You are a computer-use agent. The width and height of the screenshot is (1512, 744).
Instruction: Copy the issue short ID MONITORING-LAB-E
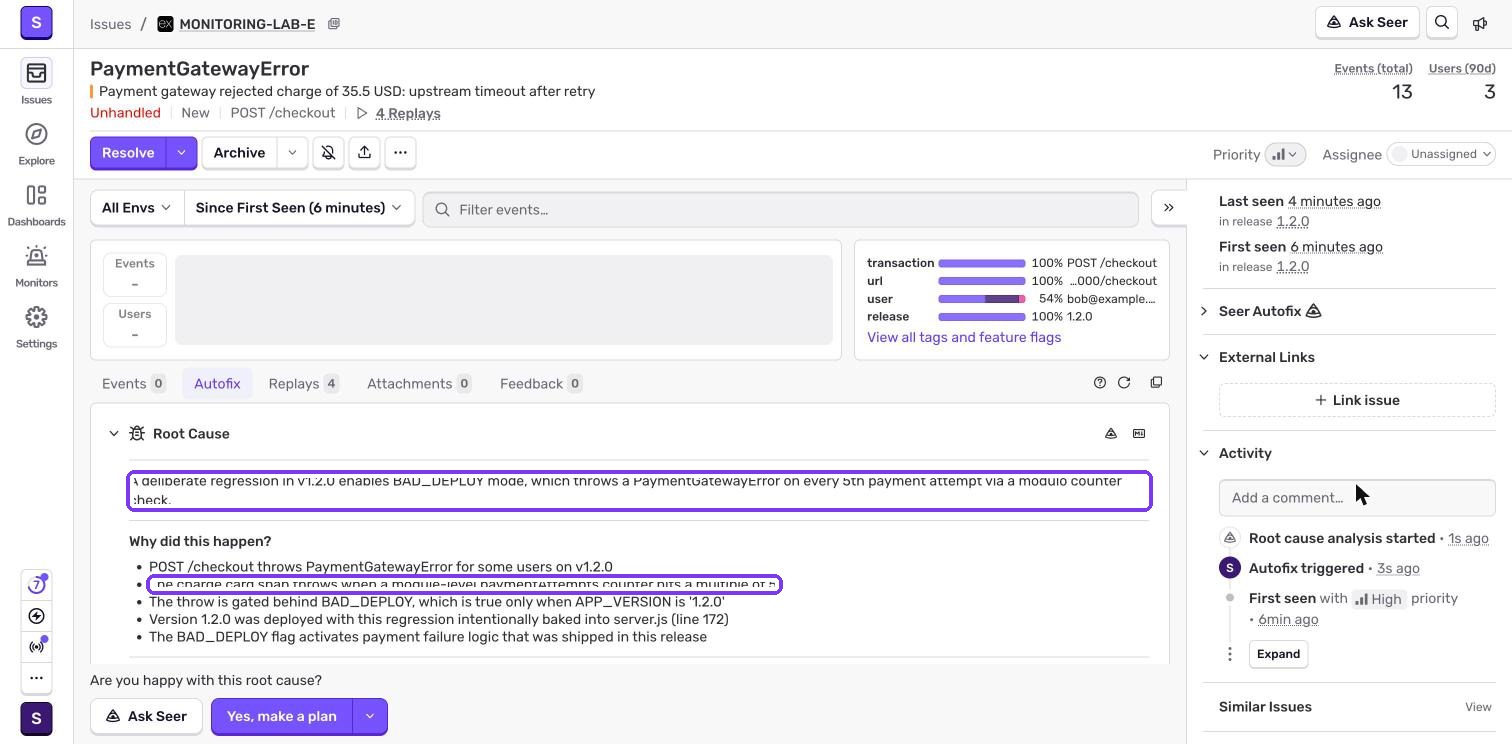pyautogui.click(x=334, y=24)
